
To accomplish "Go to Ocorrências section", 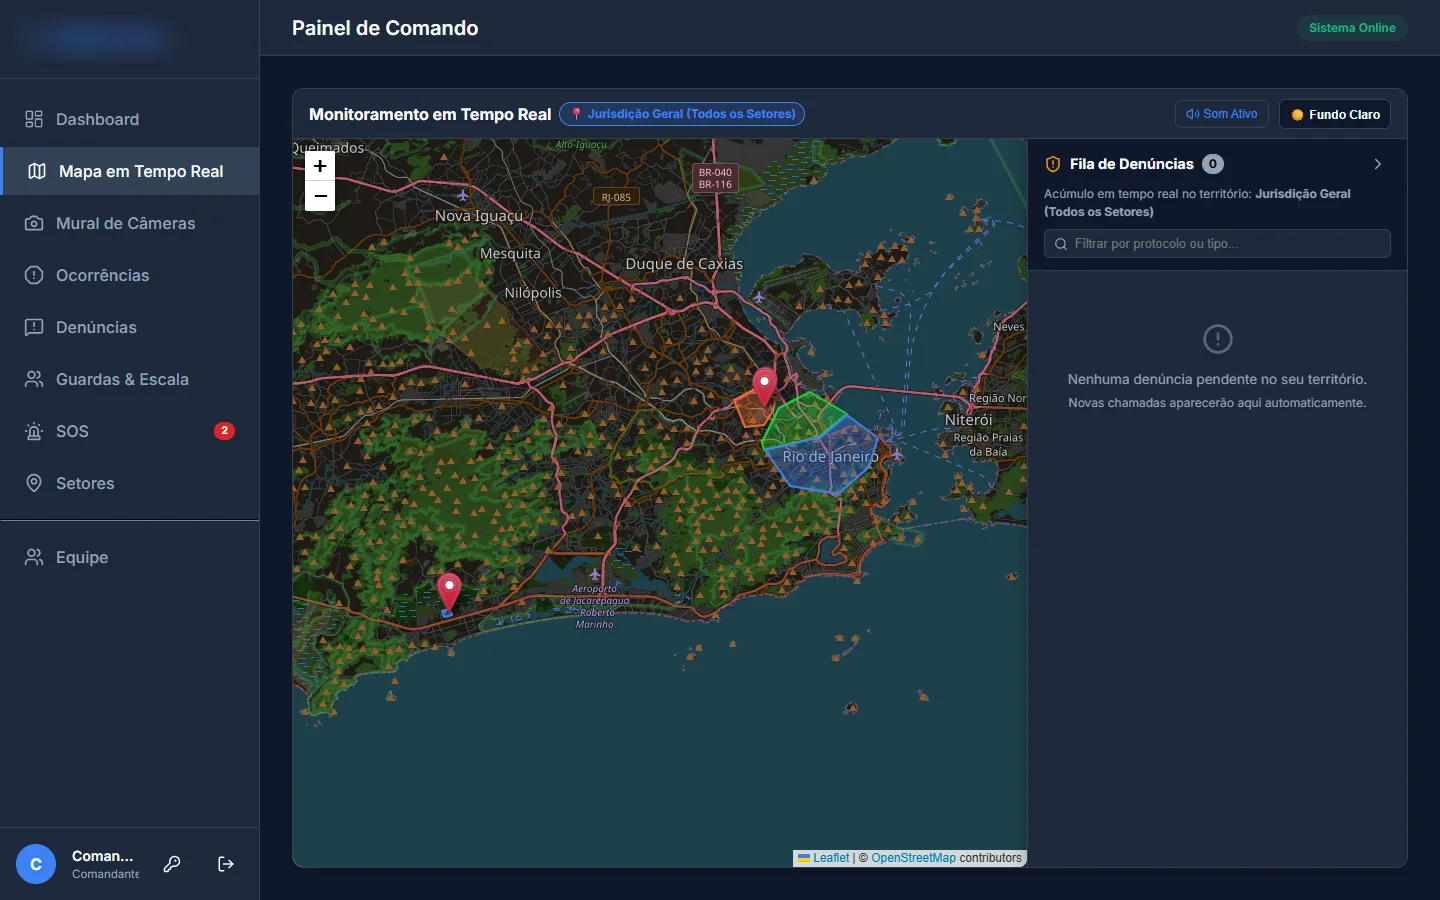I will [130, 275].
